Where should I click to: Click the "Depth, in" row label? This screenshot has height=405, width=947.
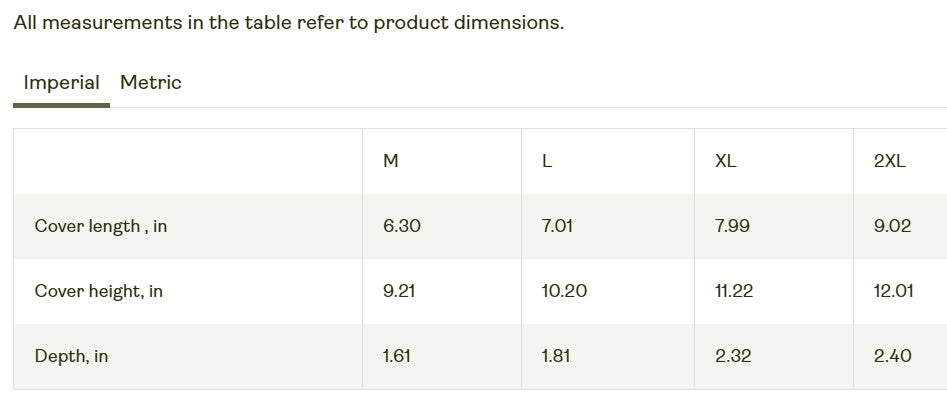tap(71, 356)
